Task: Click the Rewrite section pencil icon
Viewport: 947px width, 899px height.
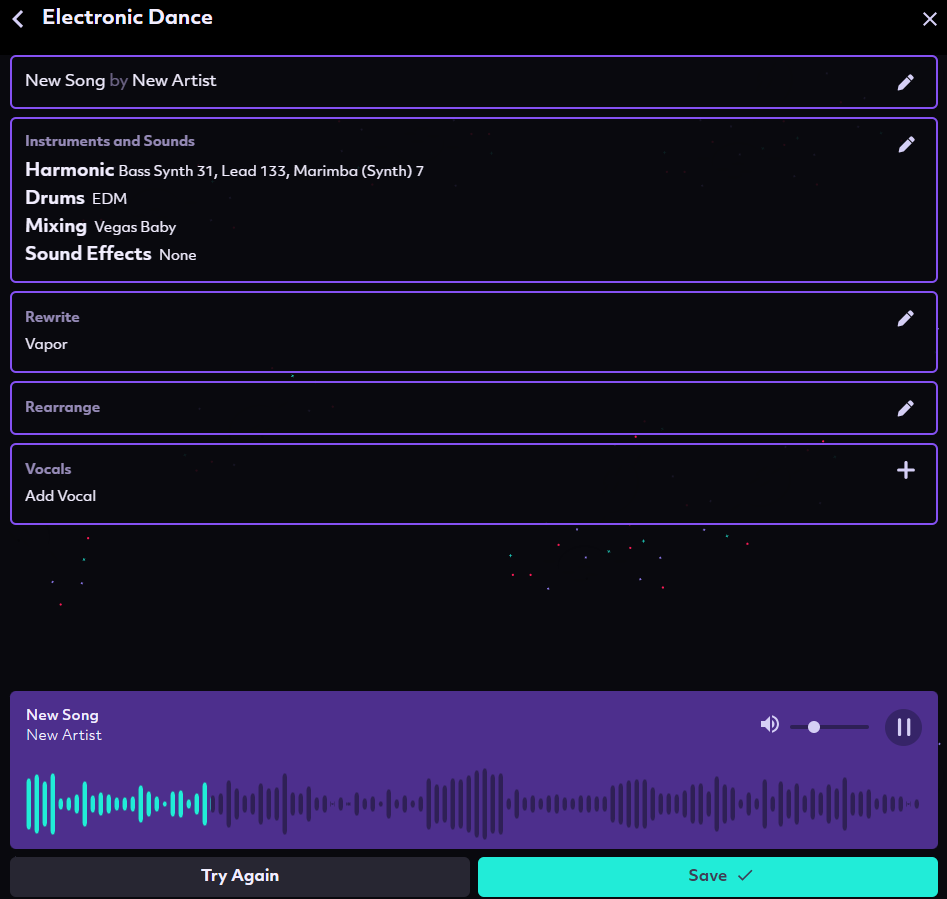Action: [x=905, y=318]
